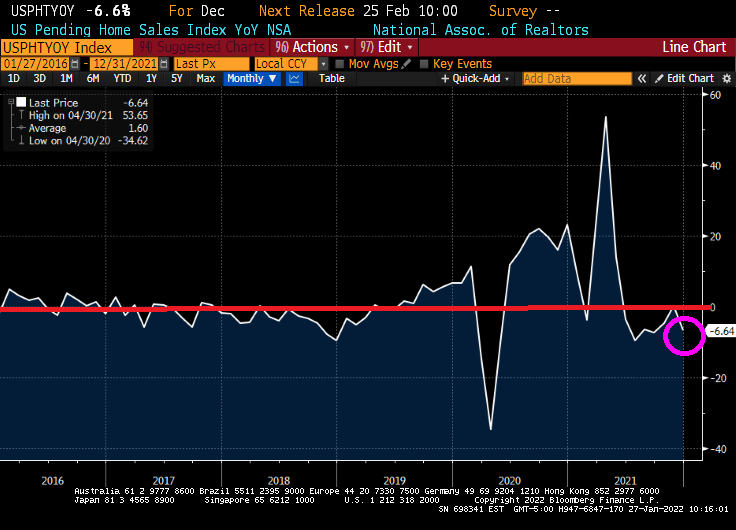Toggle the Key Events checkbox
The height and width of the screenshot is (530, 736).
[424, 64]
